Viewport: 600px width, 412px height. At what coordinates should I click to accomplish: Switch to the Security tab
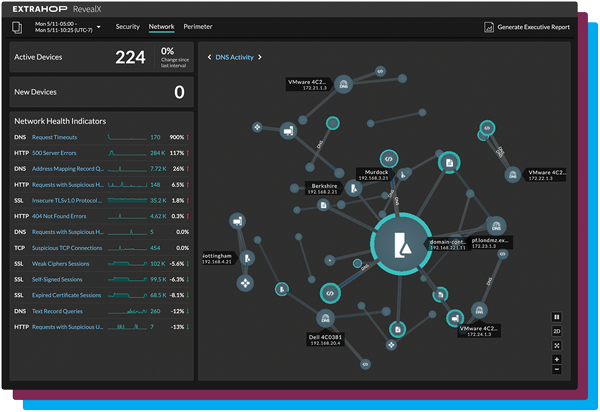tap(128, 27)
